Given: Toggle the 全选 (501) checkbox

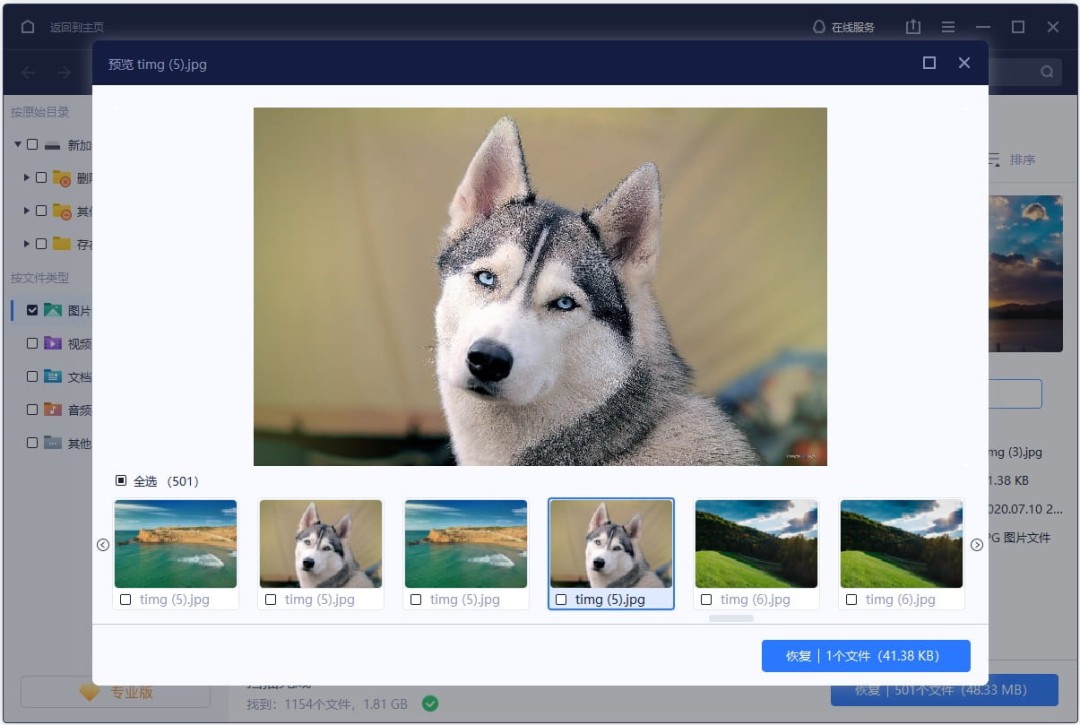Looking at the screenshot, I should click(121, 481).
